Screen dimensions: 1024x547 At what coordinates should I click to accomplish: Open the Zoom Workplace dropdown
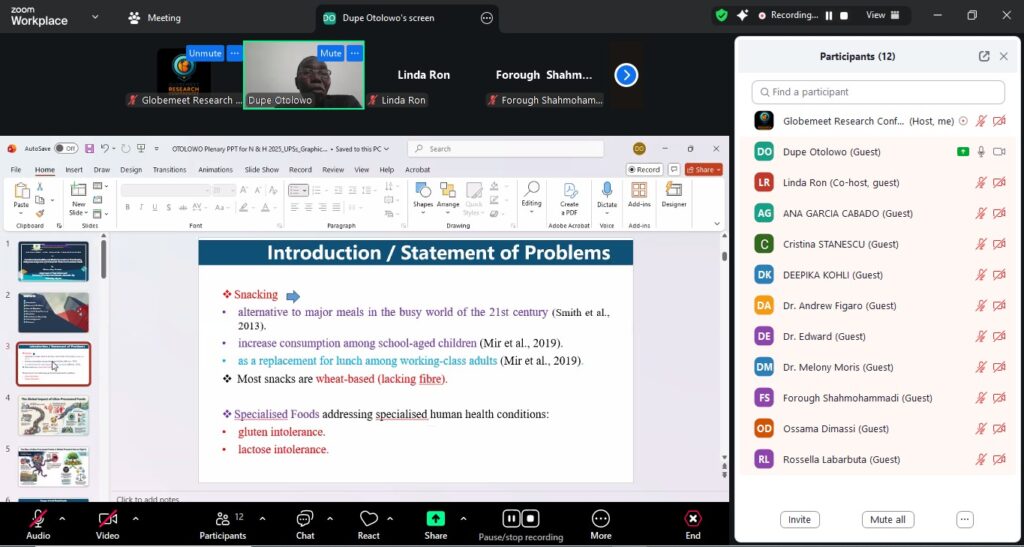[95, 17]
